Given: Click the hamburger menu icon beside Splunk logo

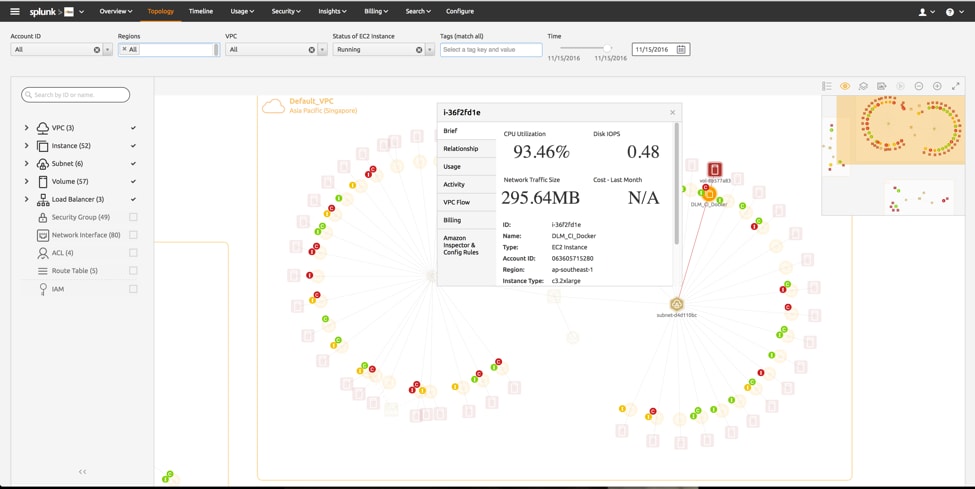Looking at the screenshot, I should (x=15, y=11).
